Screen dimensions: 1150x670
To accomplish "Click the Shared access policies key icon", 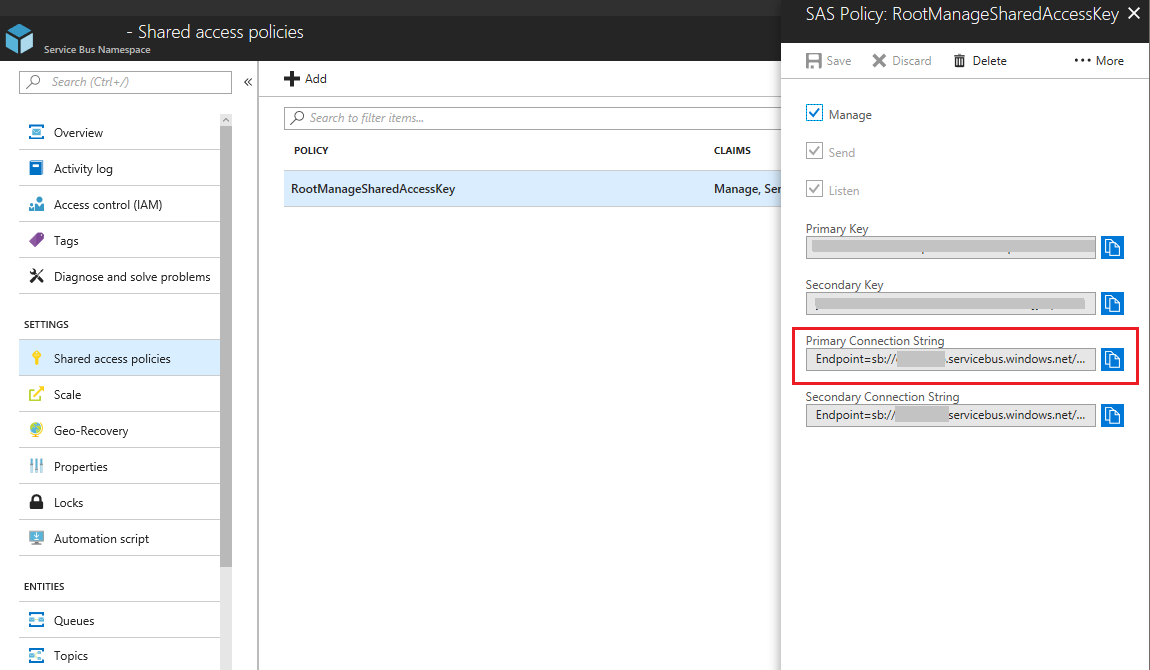I will tap(36, 358).
